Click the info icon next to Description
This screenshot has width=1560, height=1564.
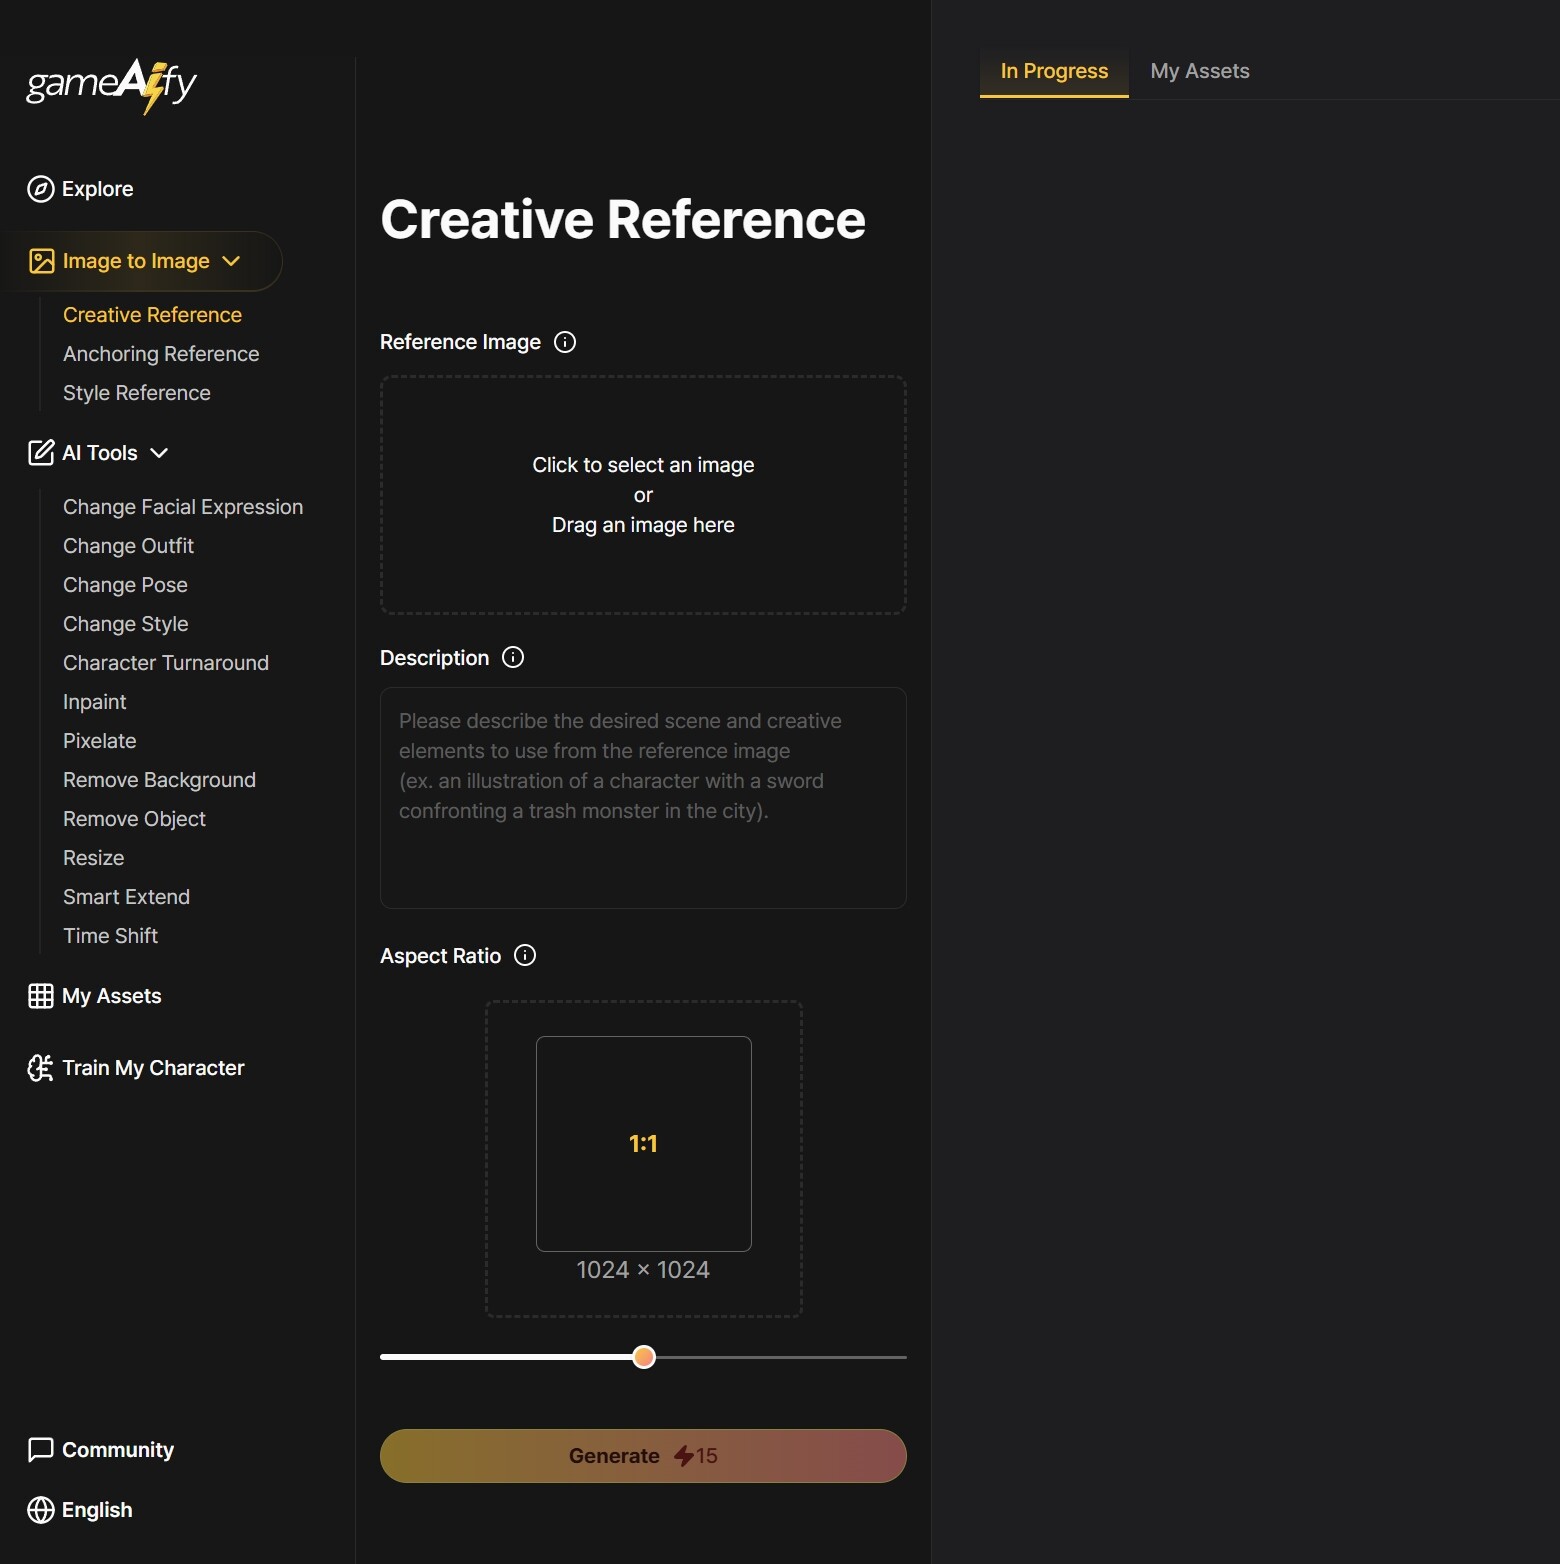pyautogui.click(x=513, y=657)
